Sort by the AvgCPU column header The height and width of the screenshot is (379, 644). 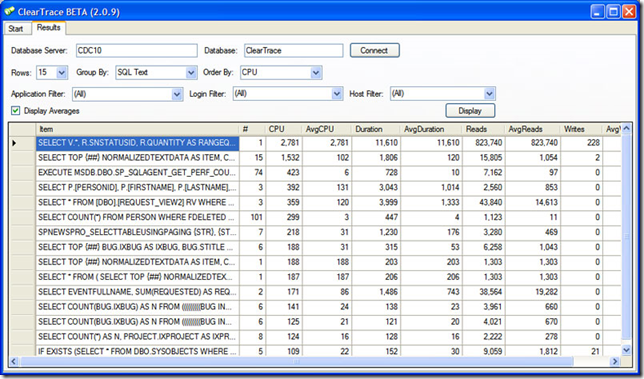327,129
